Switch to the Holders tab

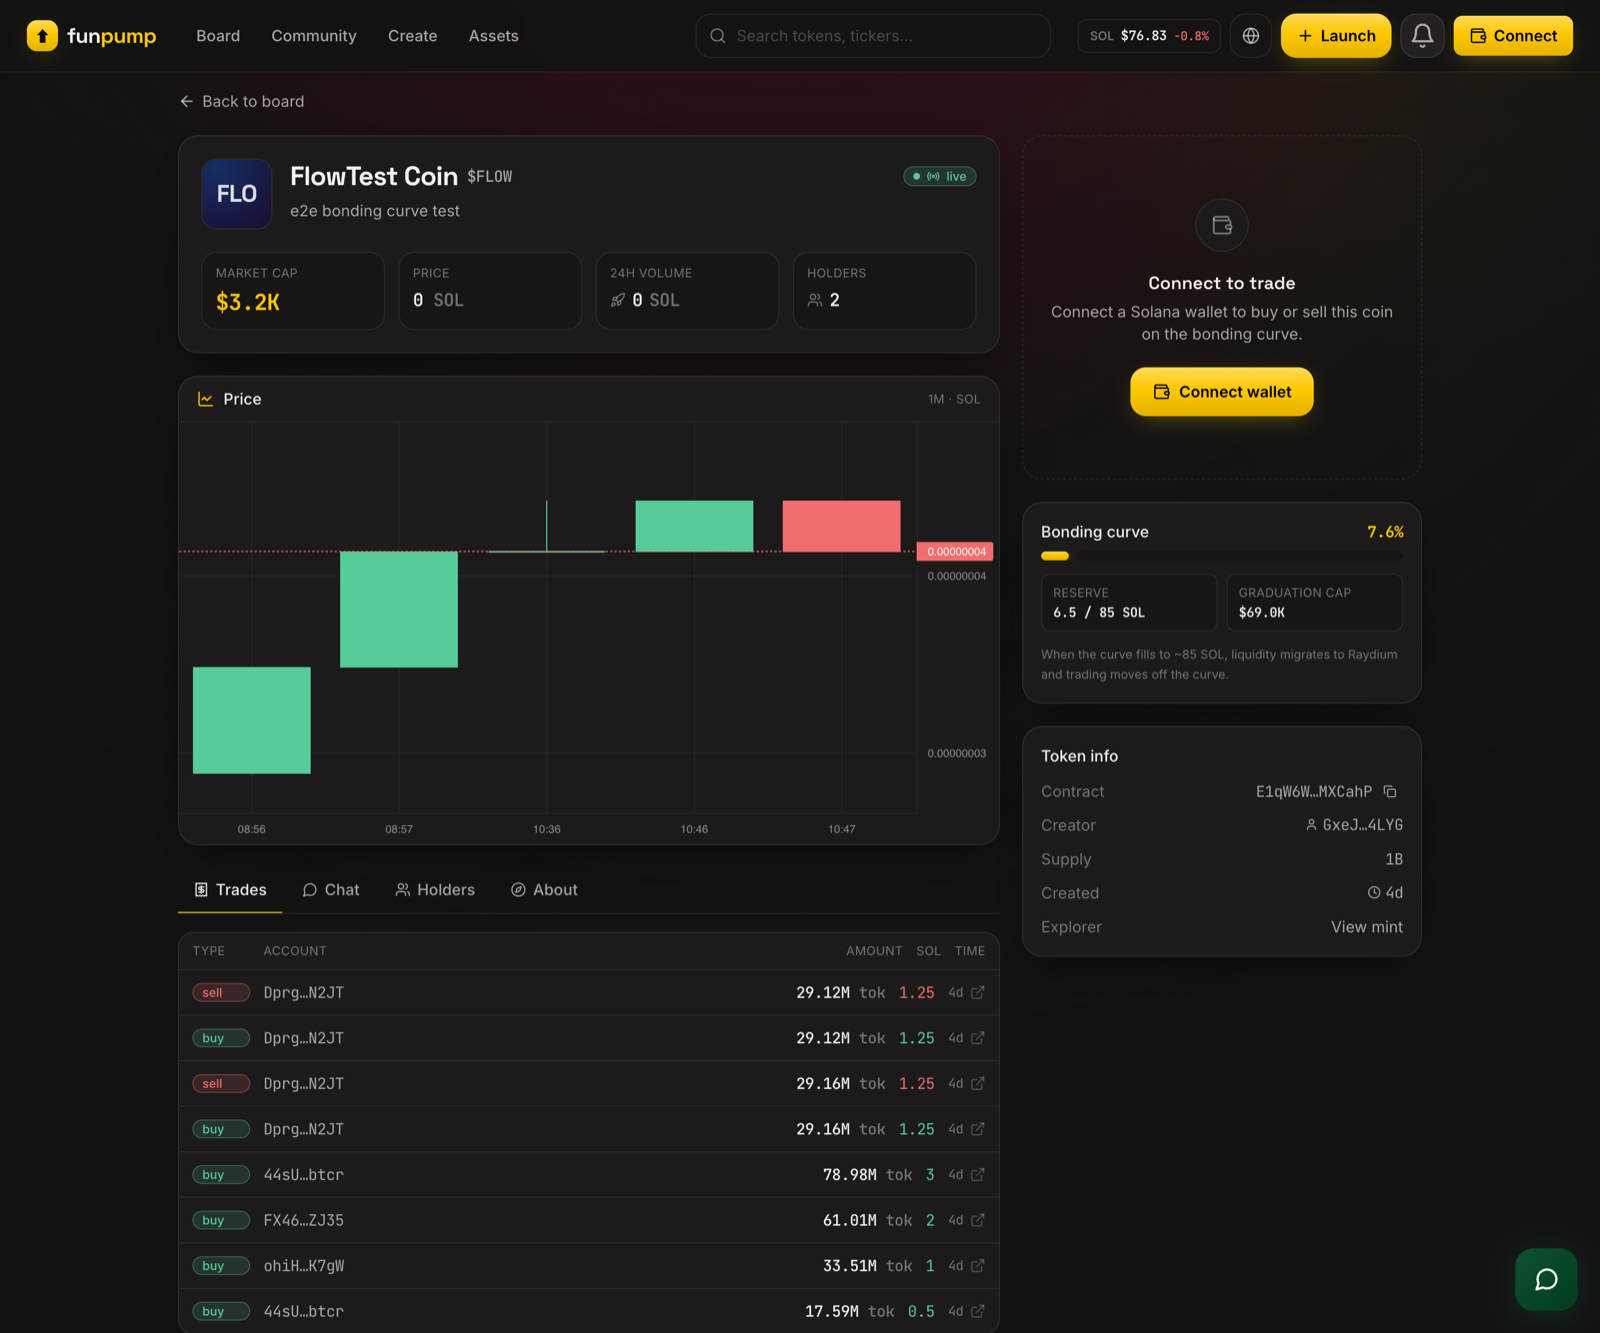[435, 890]
